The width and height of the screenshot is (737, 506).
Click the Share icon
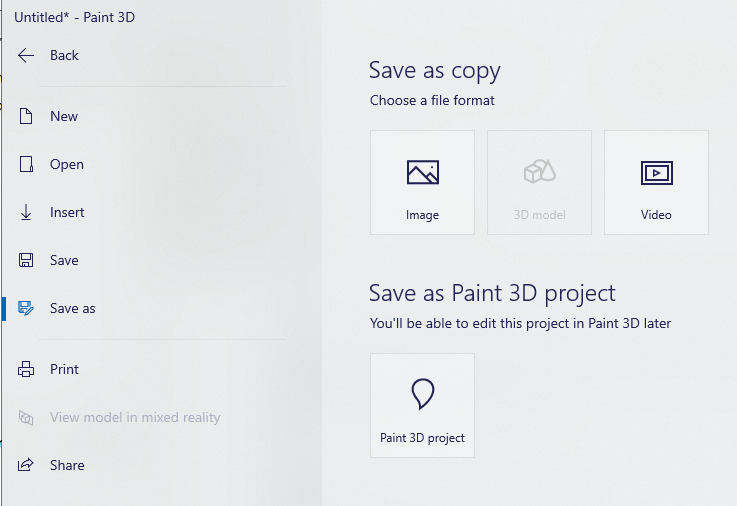pos(26,465)
